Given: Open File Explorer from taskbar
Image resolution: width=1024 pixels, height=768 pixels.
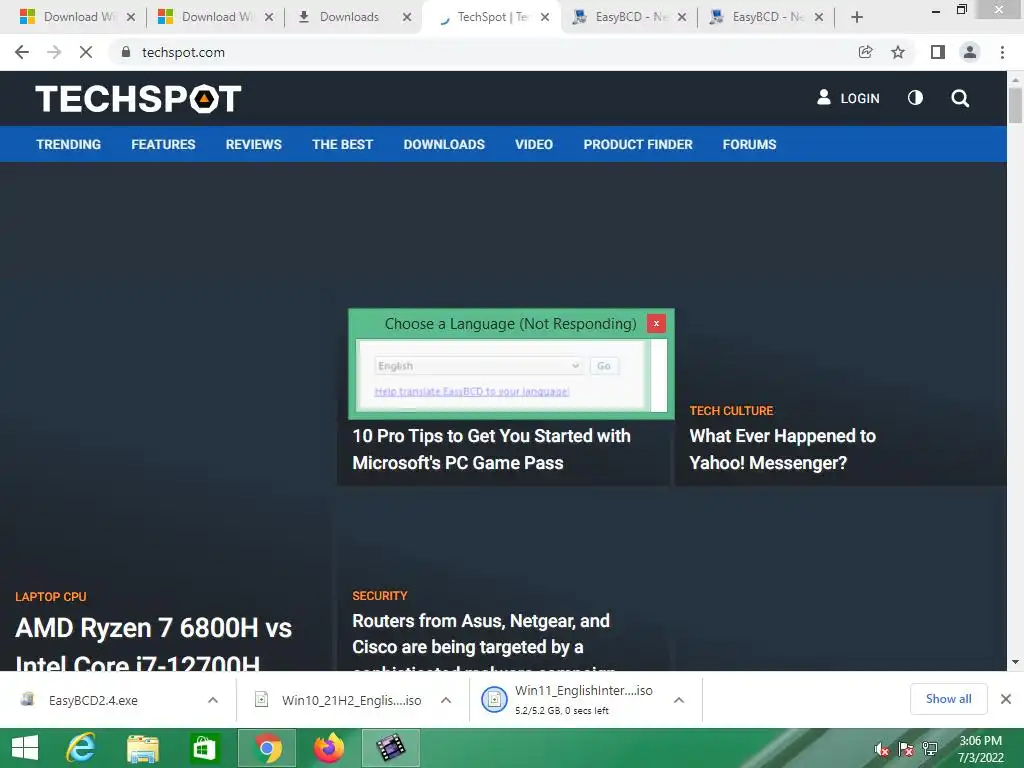Looking at the screenshot, I should 142,748.
